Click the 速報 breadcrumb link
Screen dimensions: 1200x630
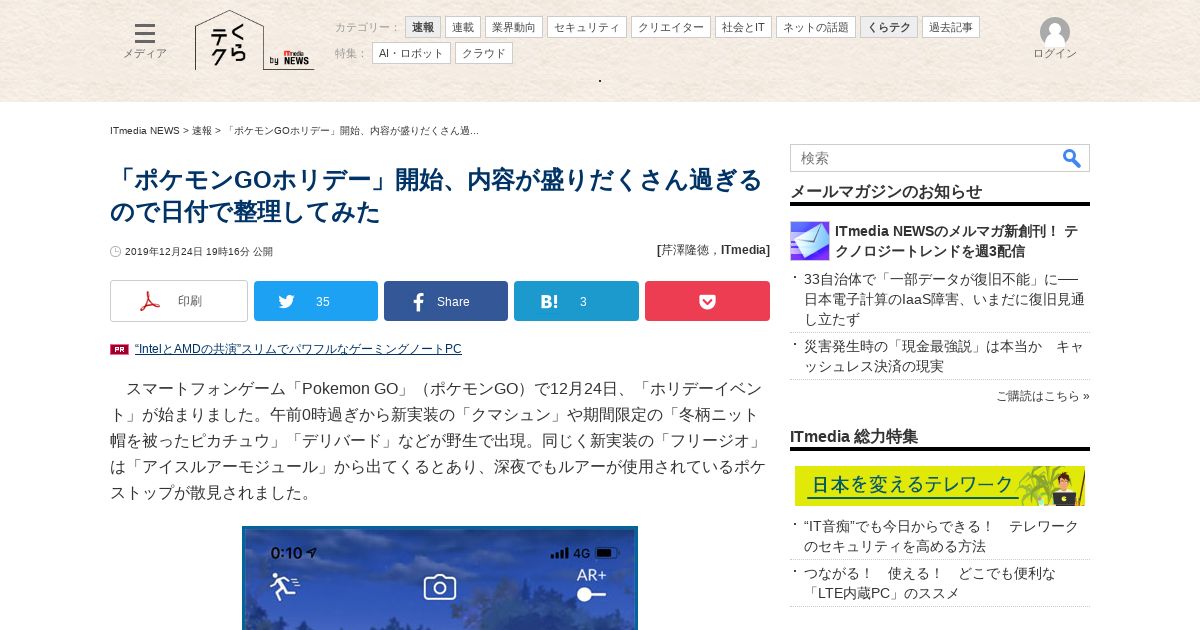coord(202,131)
